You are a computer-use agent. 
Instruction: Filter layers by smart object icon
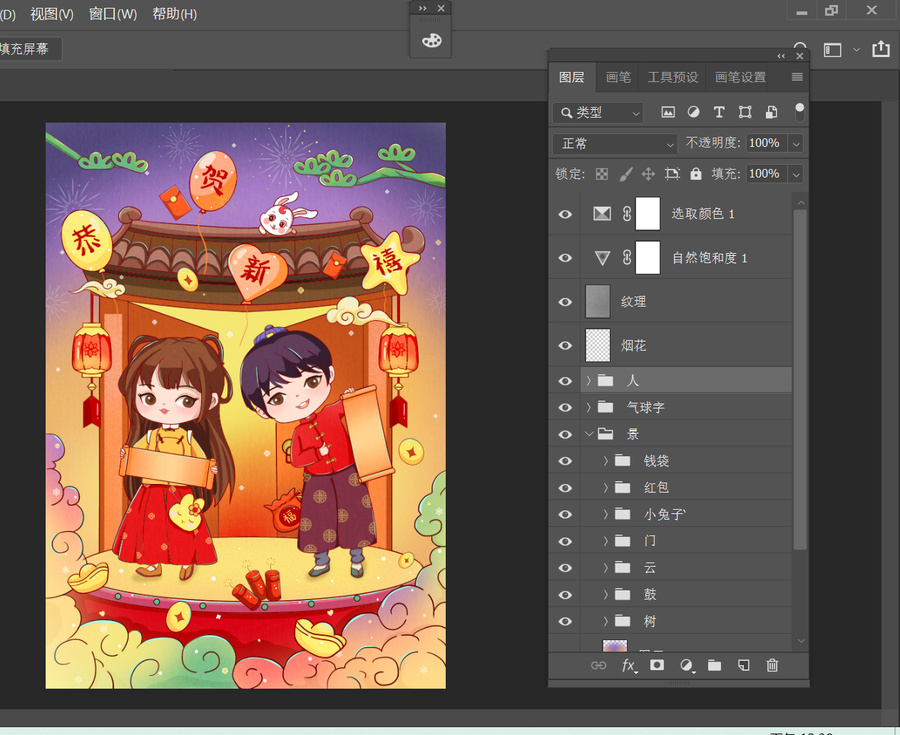click(771, 112)
